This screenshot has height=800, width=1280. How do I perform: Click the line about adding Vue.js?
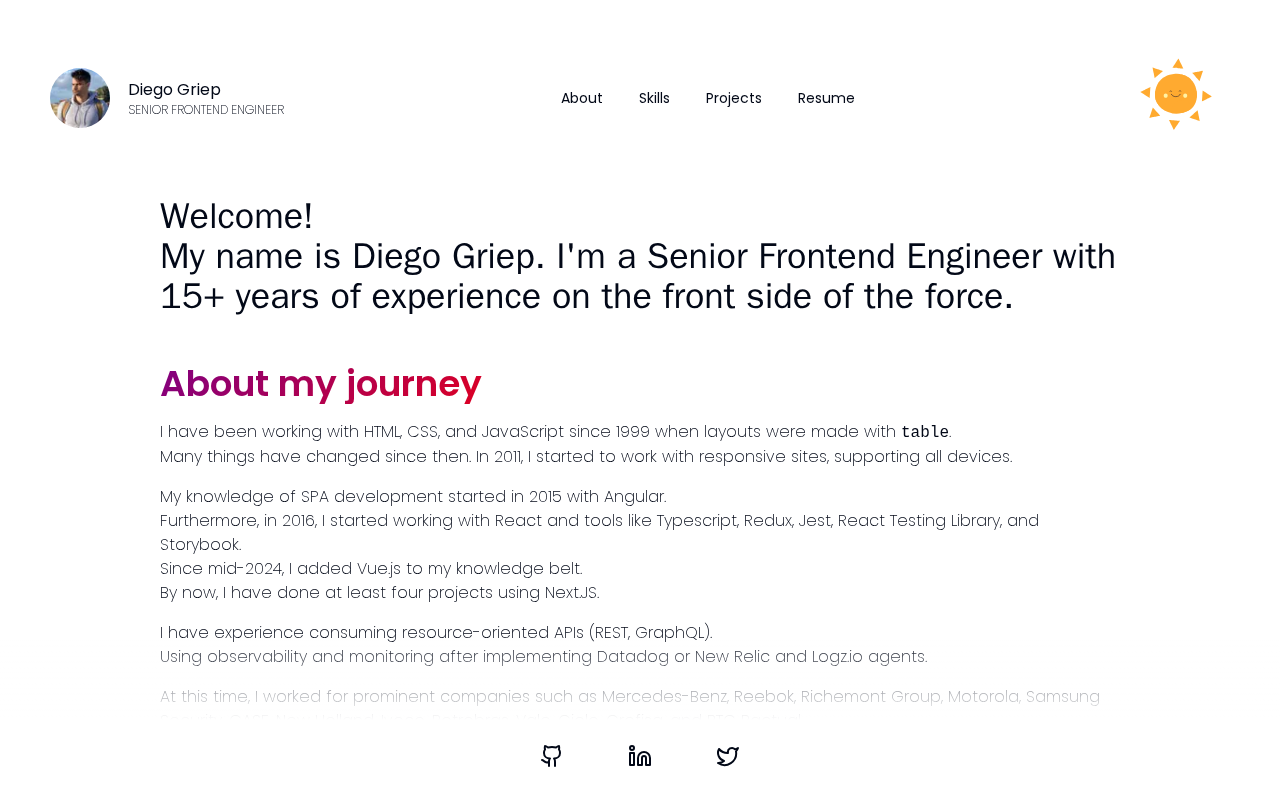371,568
